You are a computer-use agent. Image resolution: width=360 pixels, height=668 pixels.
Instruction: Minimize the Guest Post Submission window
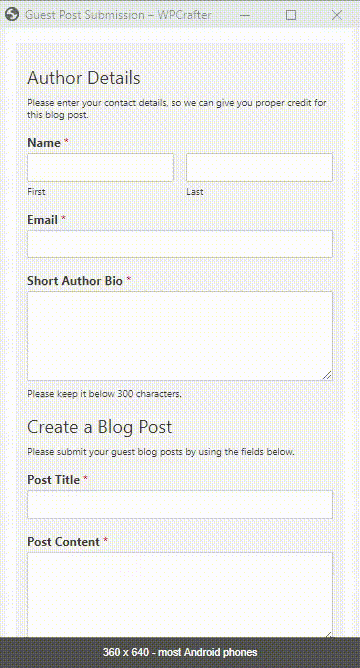tap(245, 15)
